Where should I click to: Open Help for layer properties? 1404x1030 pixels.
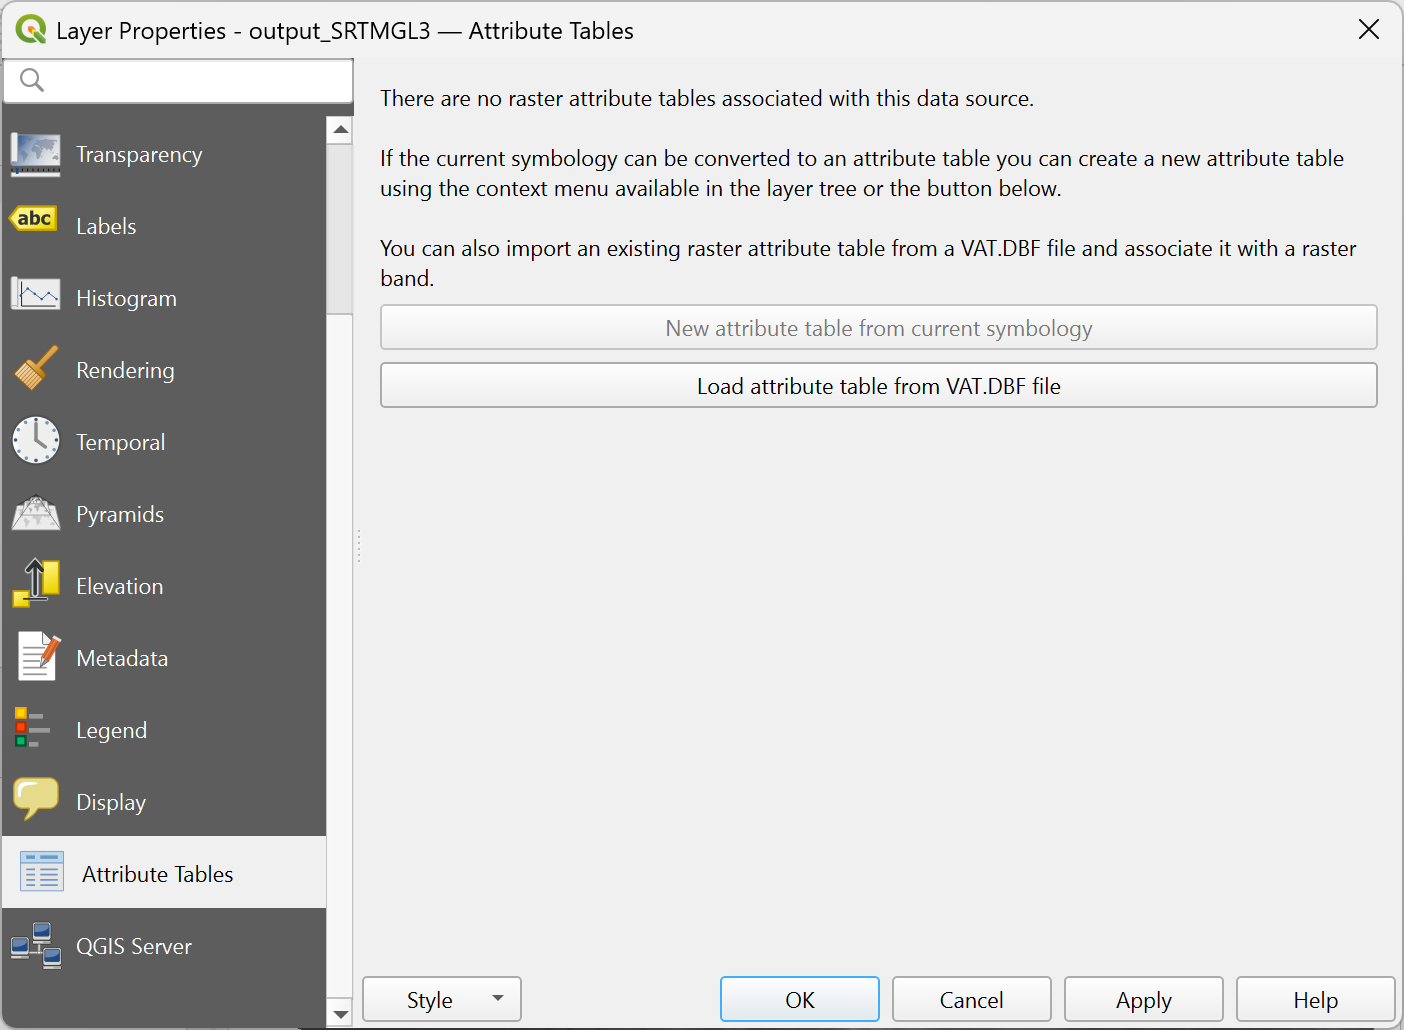pos(1314,1000)
